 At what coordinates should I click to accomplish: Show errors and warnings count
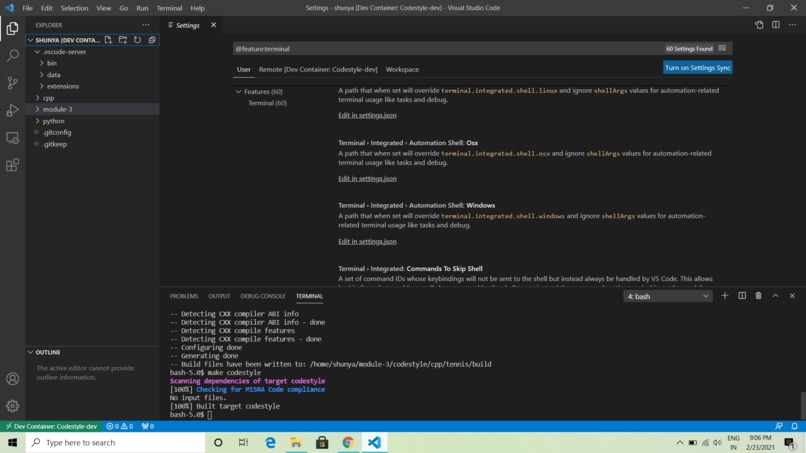[x=119, y=426]
